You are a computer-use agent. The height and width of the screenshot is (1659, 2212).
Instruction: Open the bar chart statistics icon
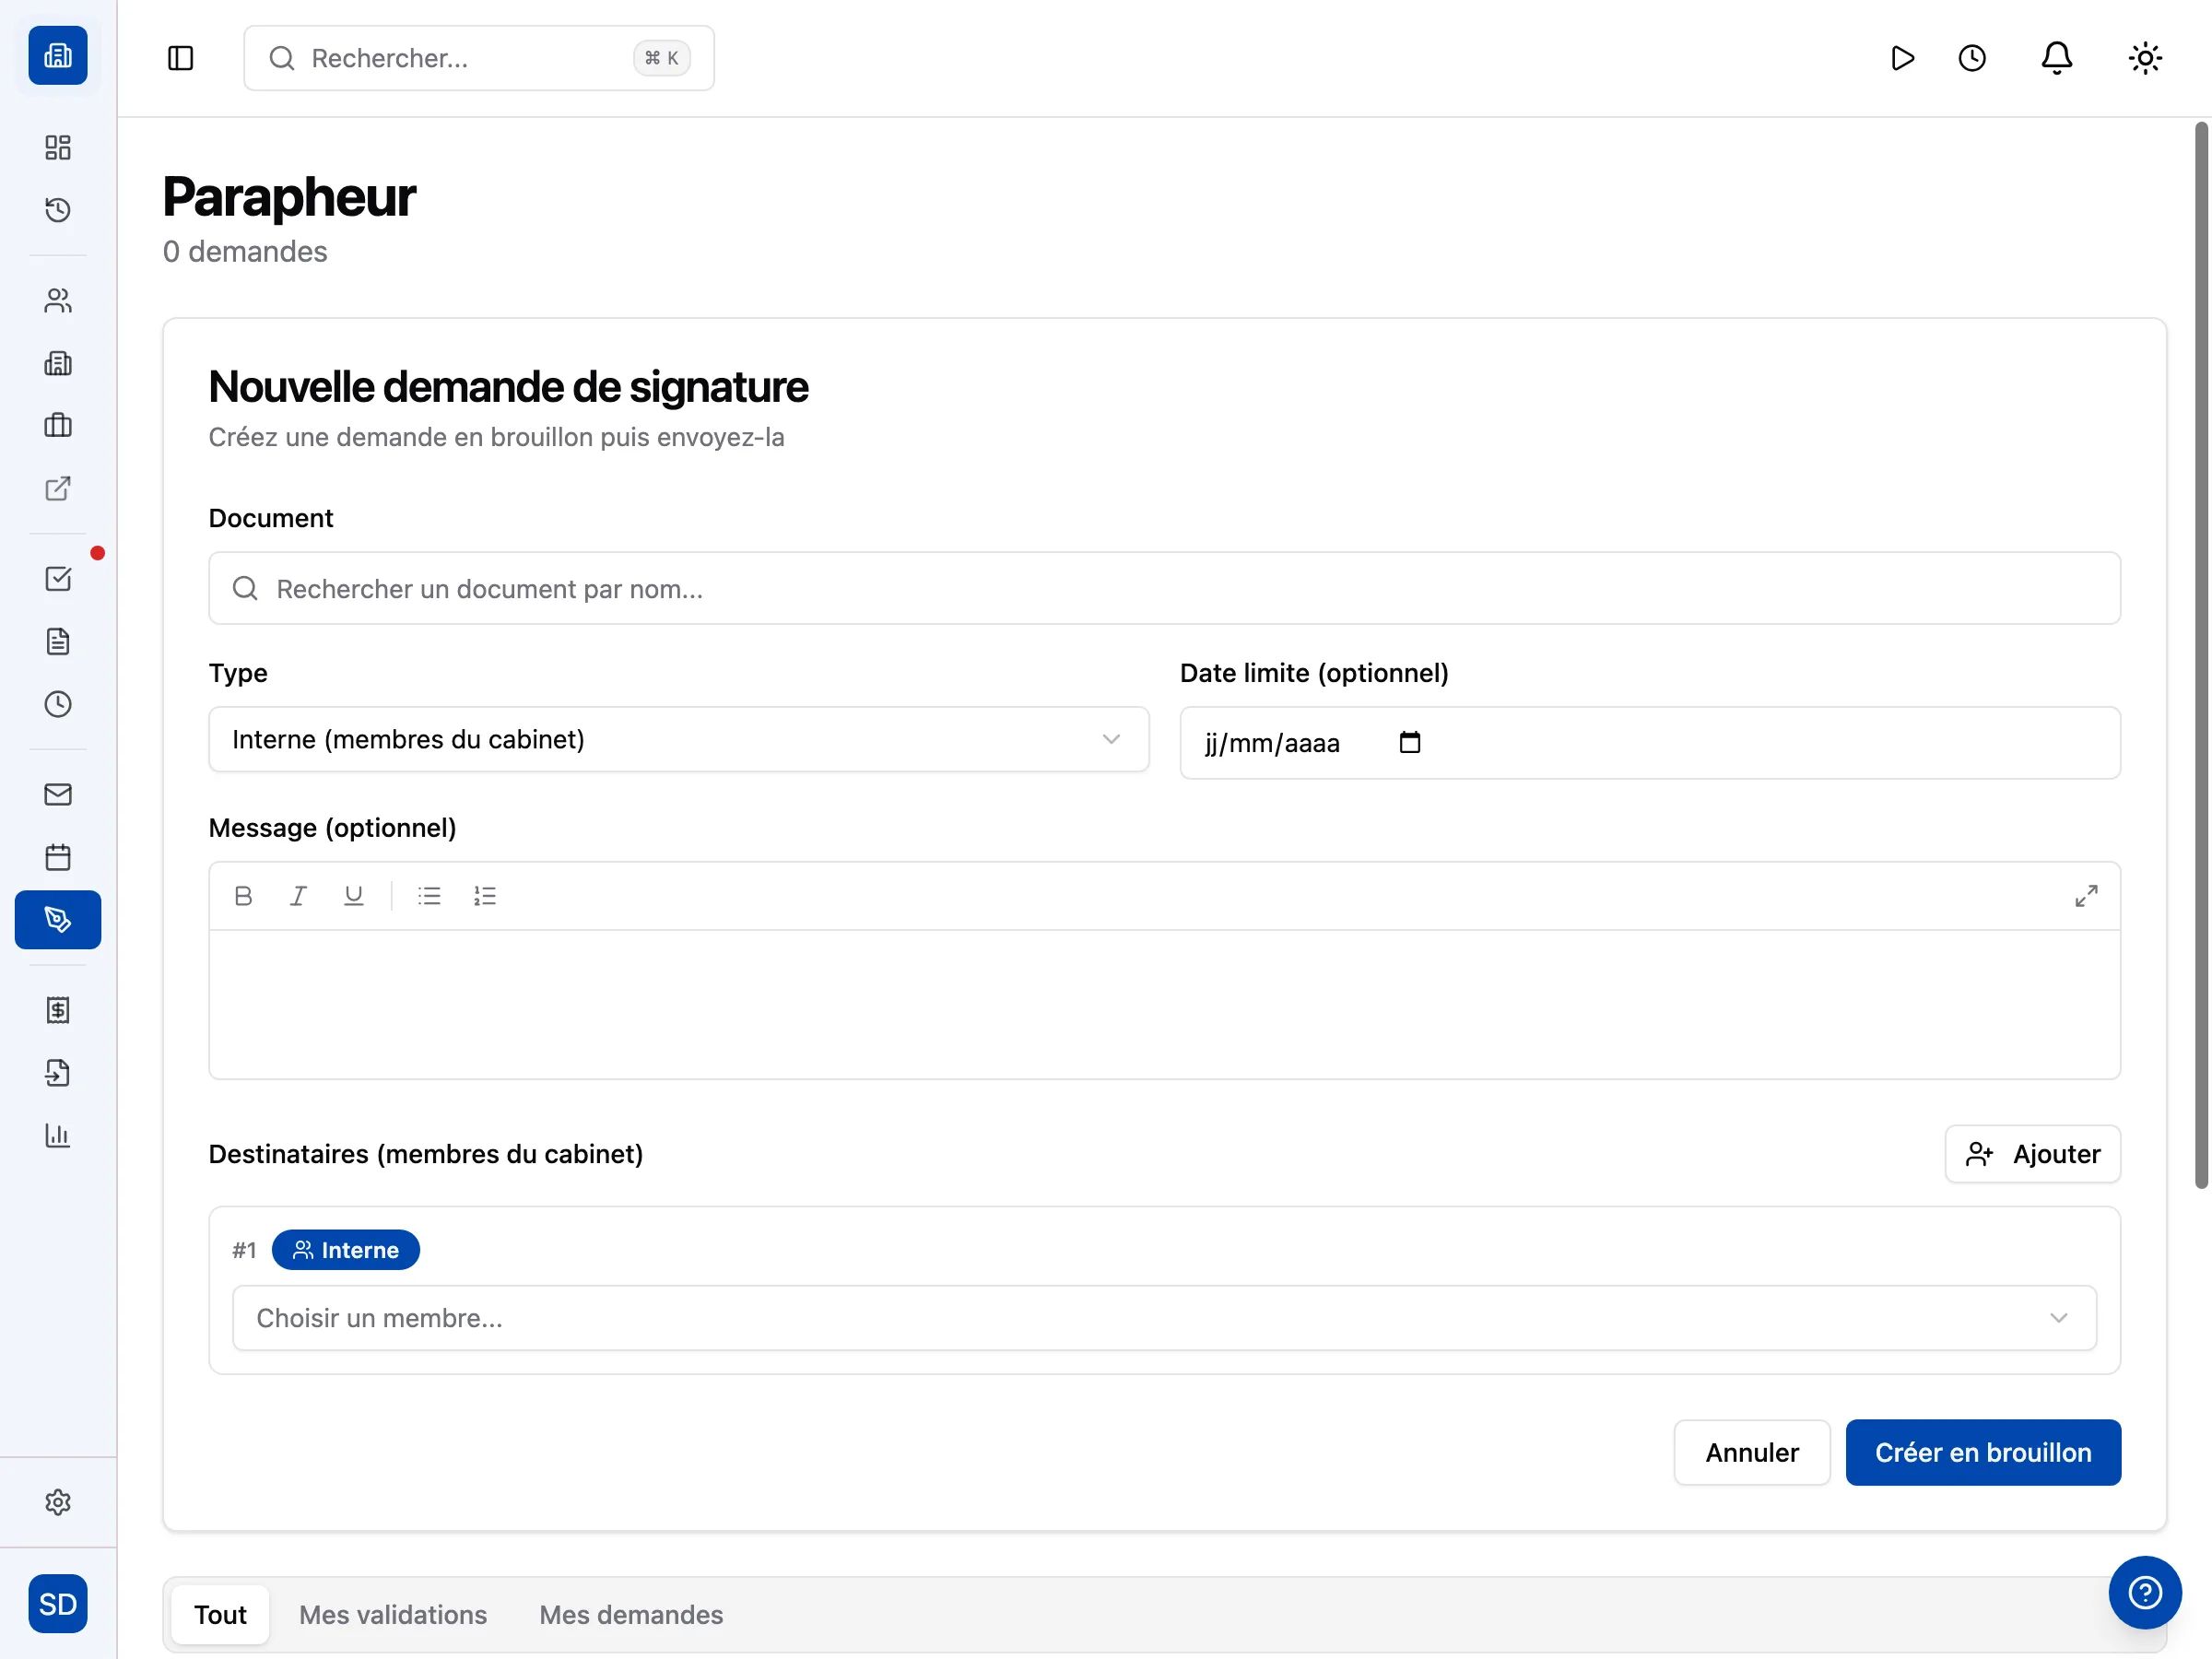click(58, 1135)
